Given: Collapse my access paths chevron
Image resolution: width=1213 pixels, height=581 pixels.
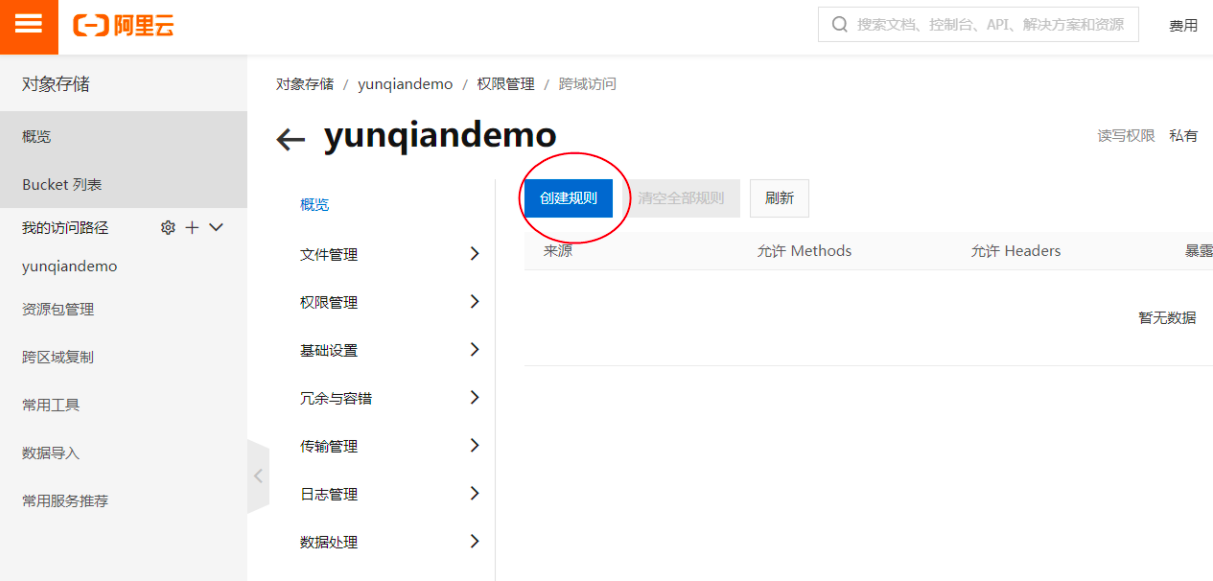Looking at the screenshot, I should (216, 228).
